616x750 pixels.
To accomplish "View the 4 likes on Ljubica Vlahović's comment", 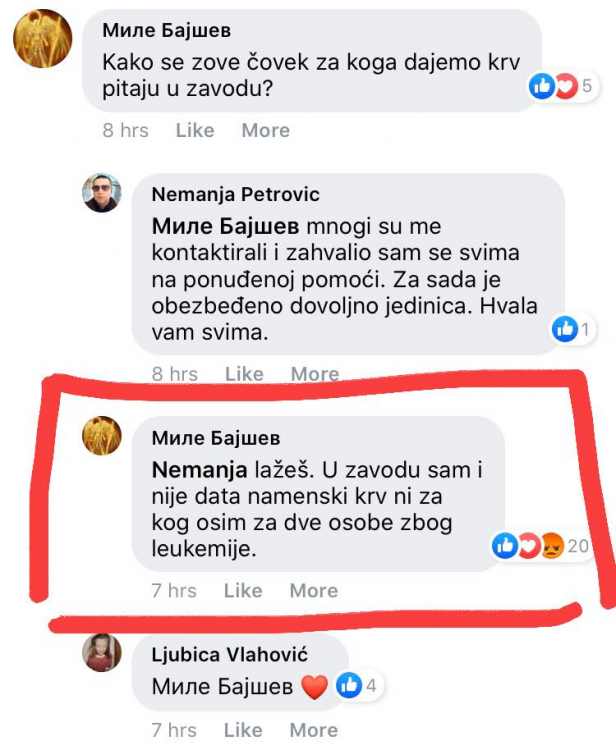I will pos(356,686).
